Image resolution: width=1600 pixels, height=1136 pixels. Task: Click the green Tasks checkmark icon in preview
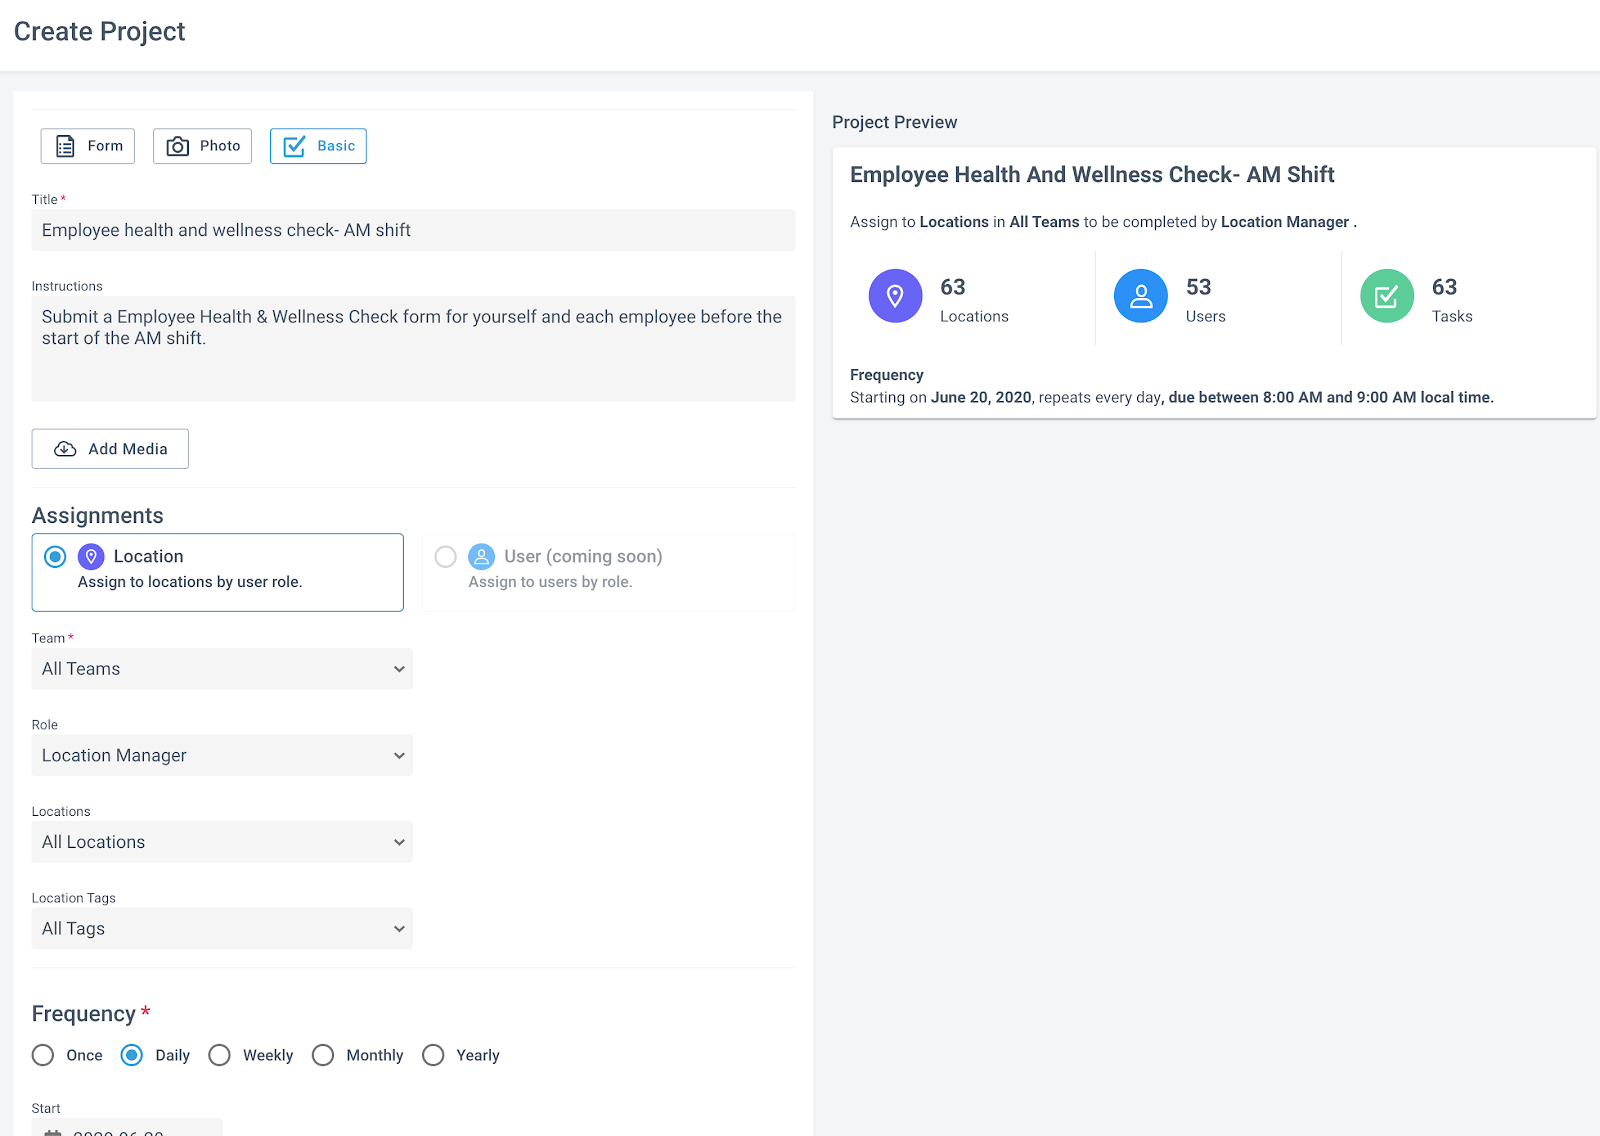[1387, 296]
